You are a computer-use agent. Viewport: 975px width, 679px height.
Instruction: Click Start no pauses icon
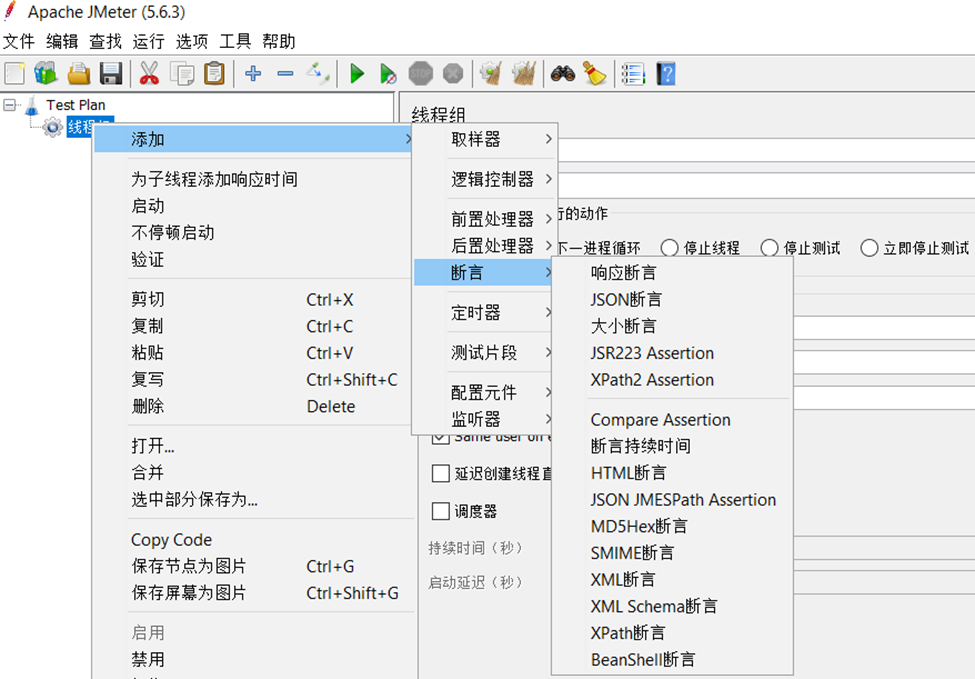[389, 73]
